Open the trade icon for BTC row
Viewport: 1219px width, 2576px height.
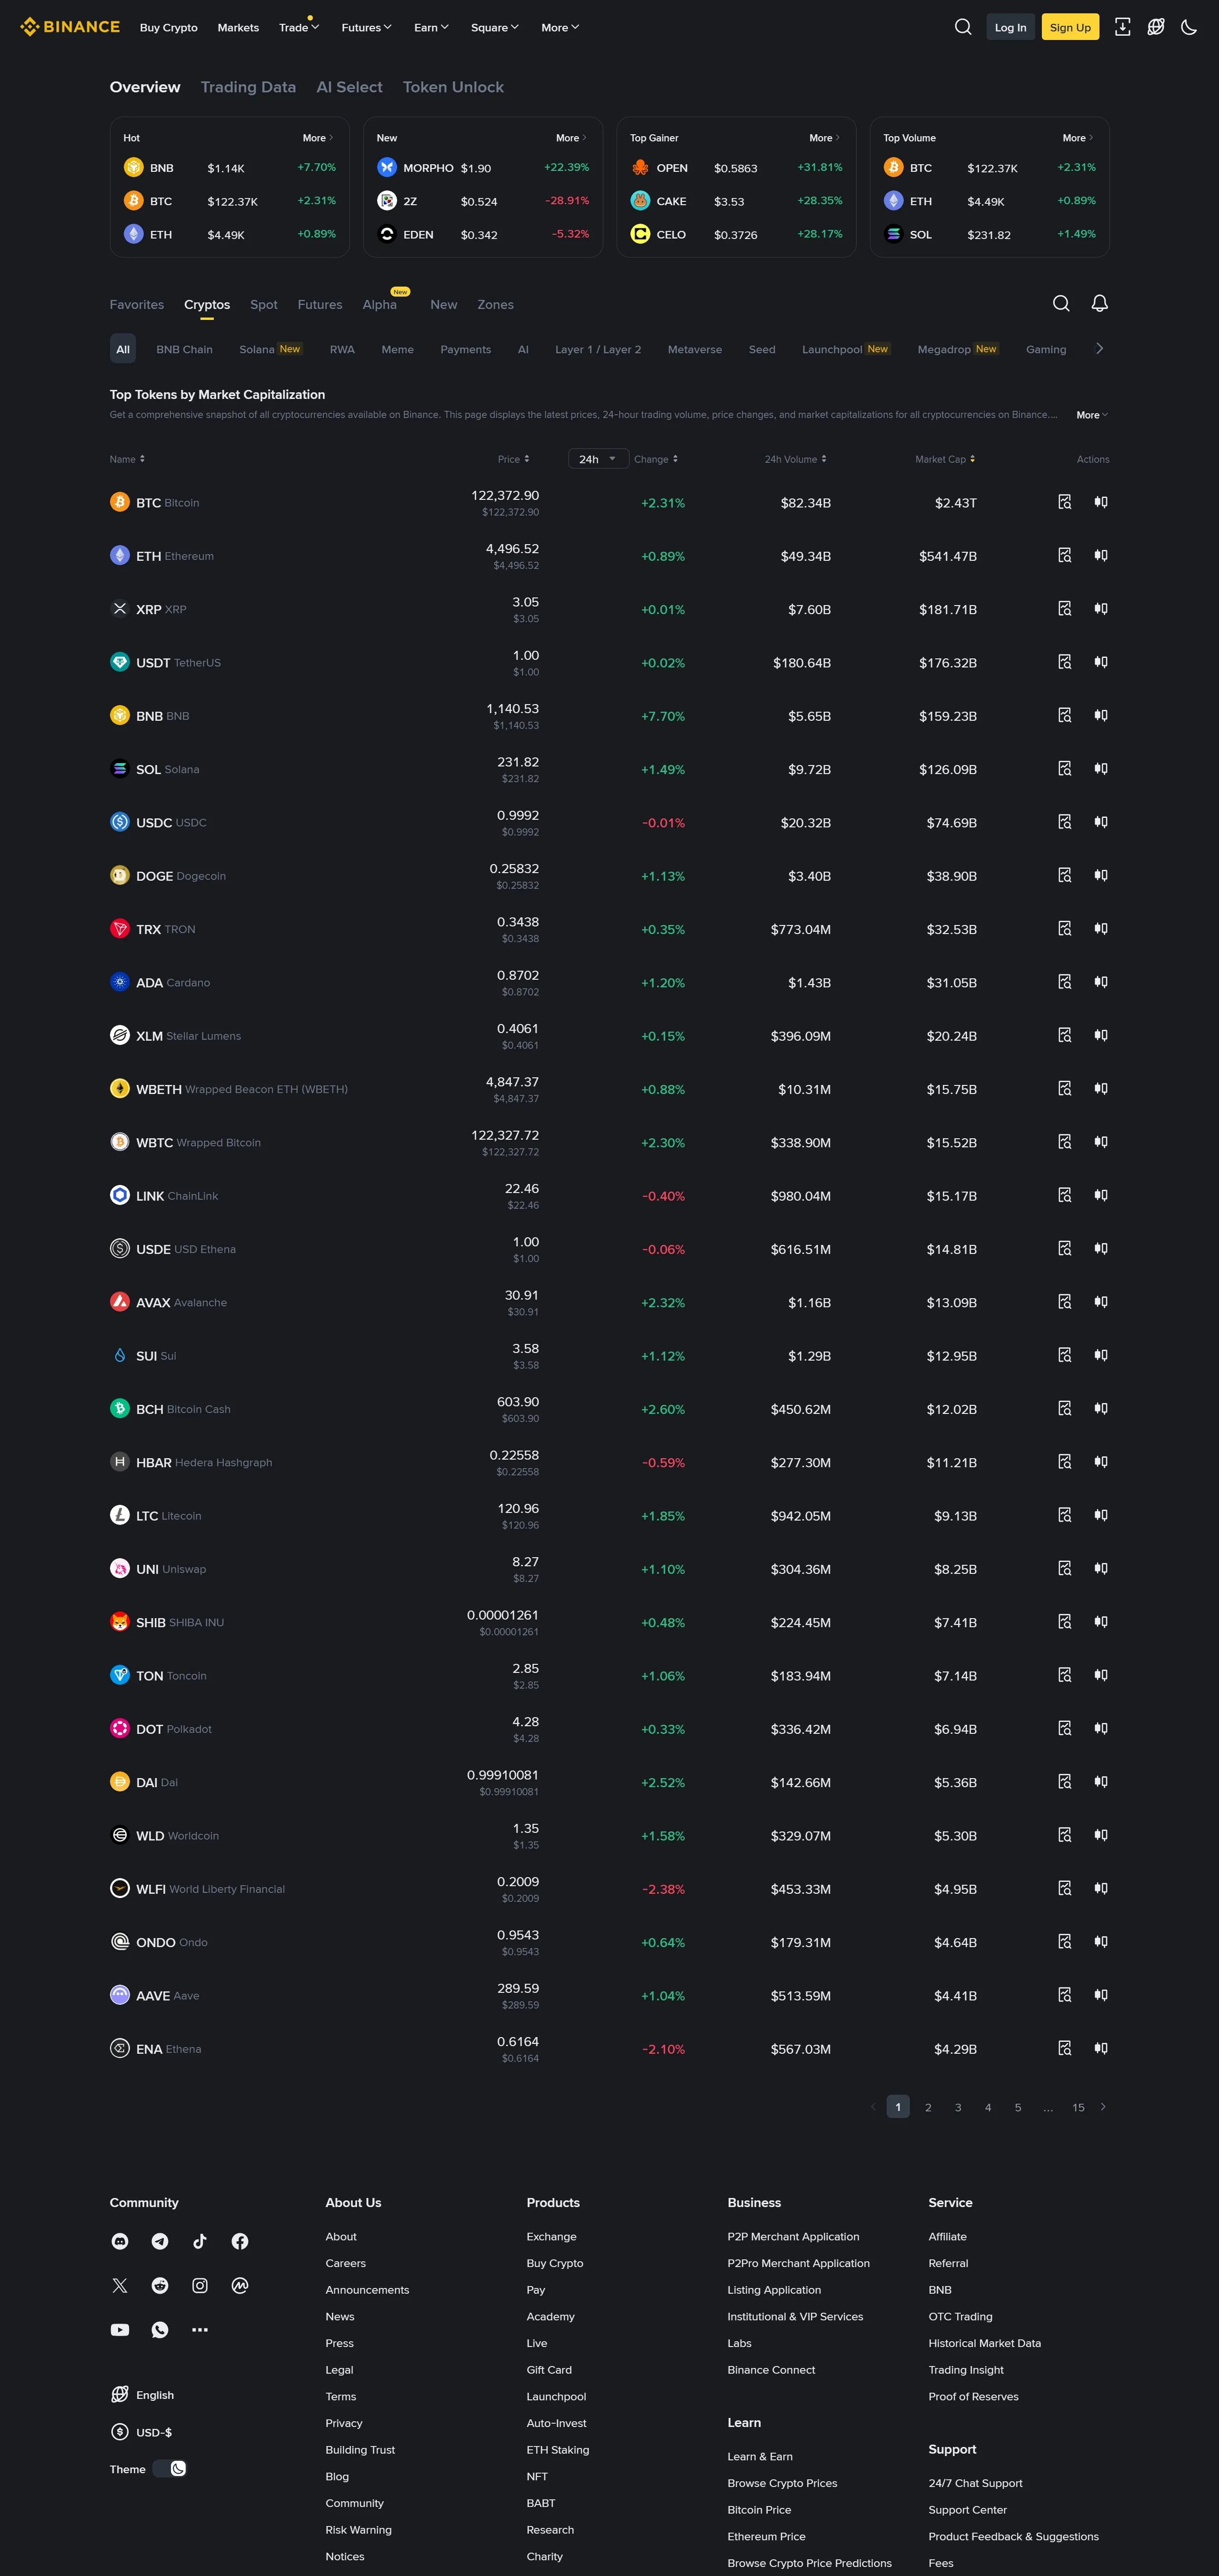[1100, 502]
